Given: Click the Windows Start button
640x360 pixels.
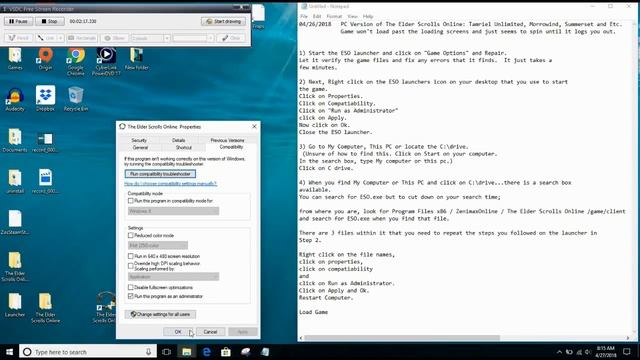Looking at the screenshot, I should (x=9, y=351).
